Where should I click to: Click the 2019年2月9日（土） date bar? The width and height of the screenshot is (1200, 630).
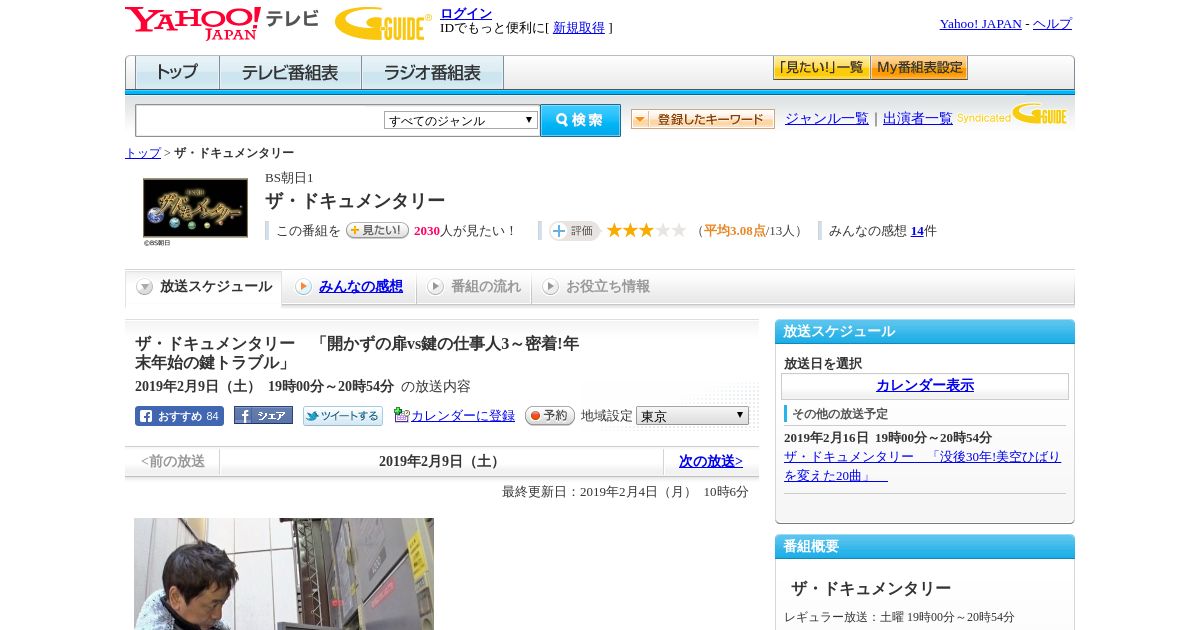[441, 462]
